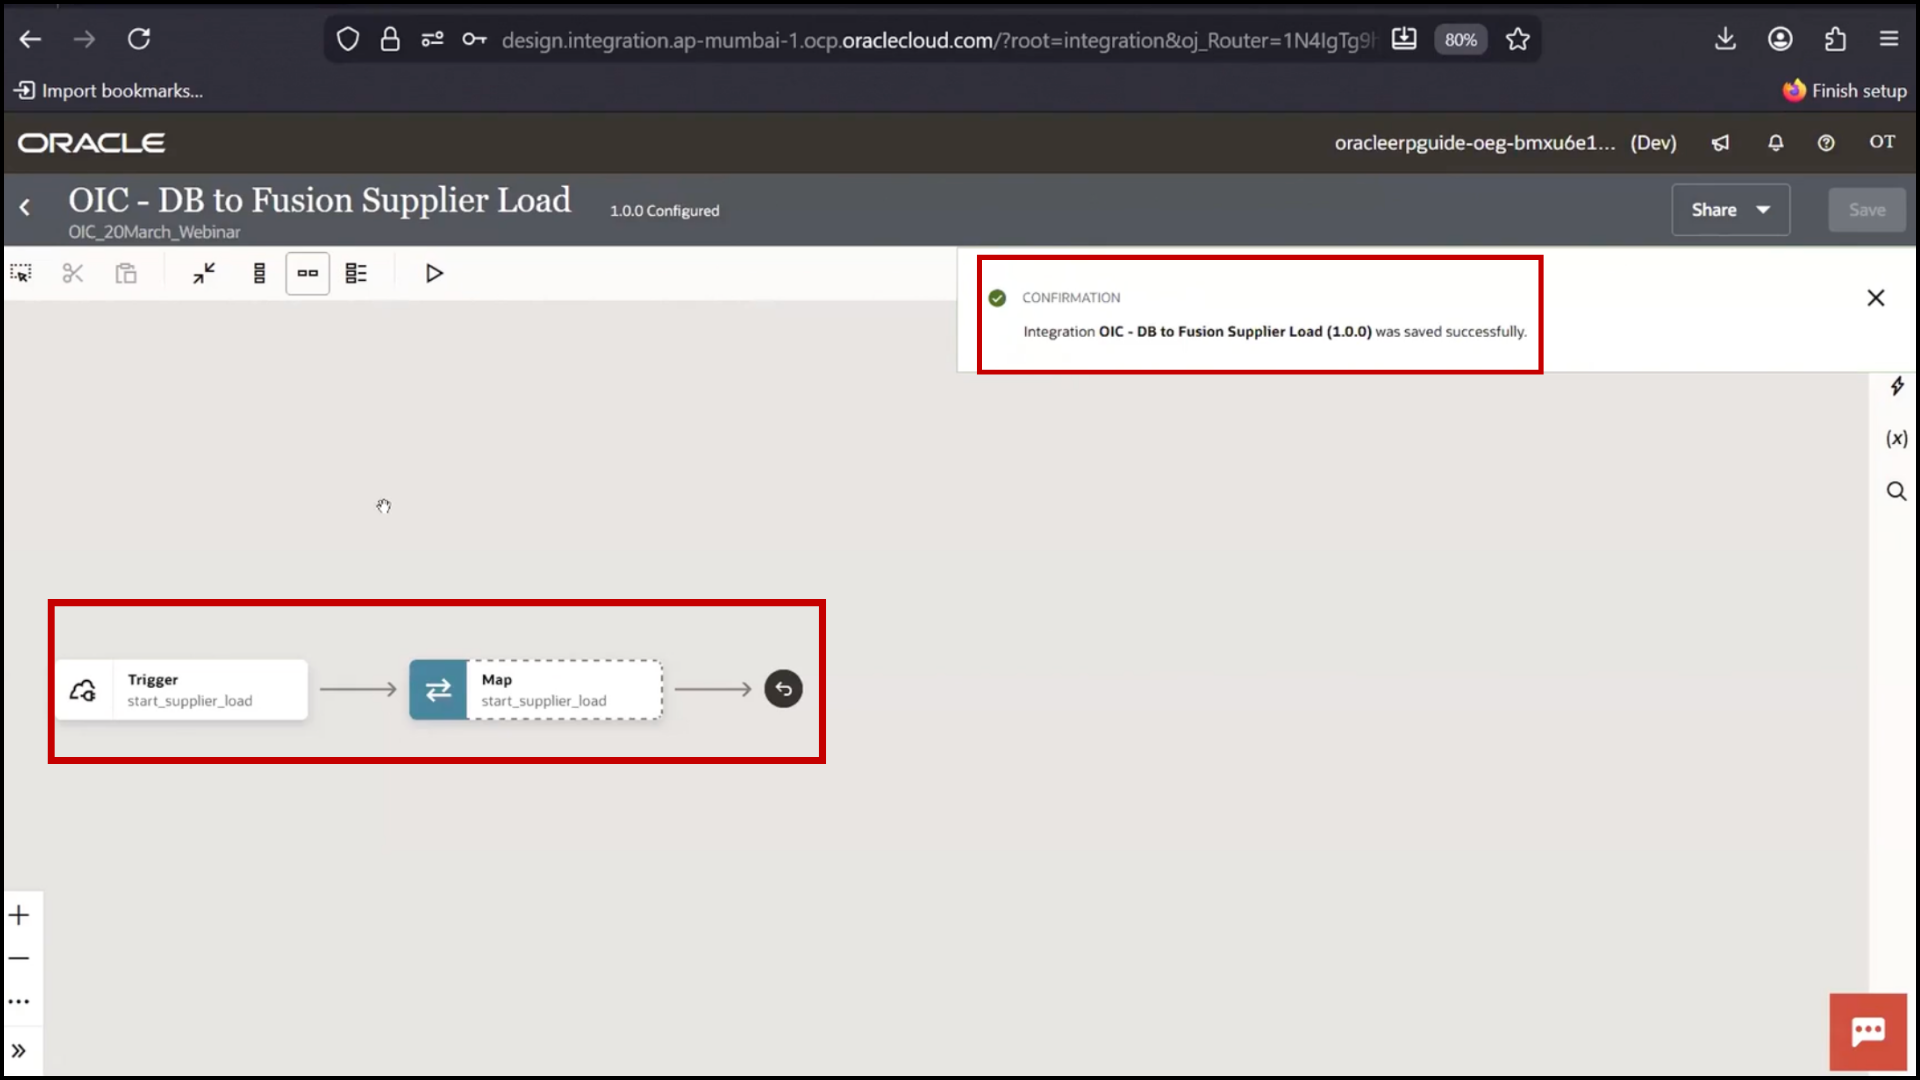Open the actions lightning bolt panel
1920x1080 pixels.
click(x=1897, y=386)
